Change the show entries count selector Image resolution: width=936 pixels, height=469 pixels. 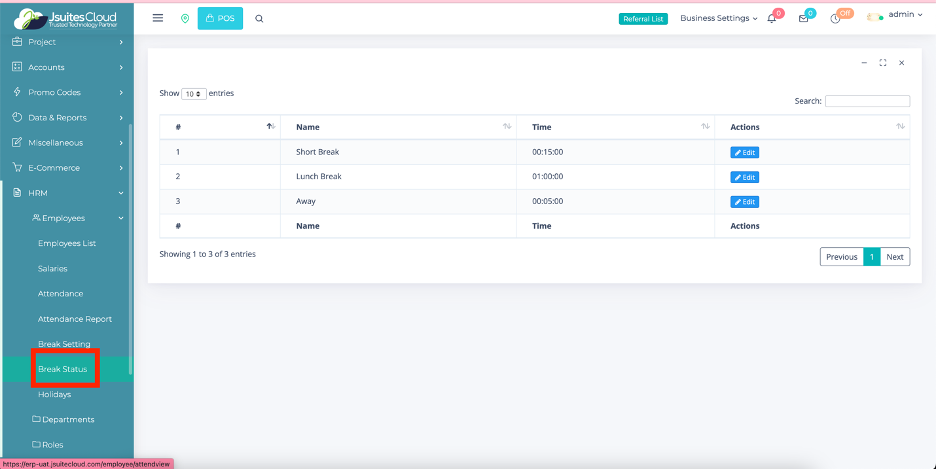coord(194,93)
